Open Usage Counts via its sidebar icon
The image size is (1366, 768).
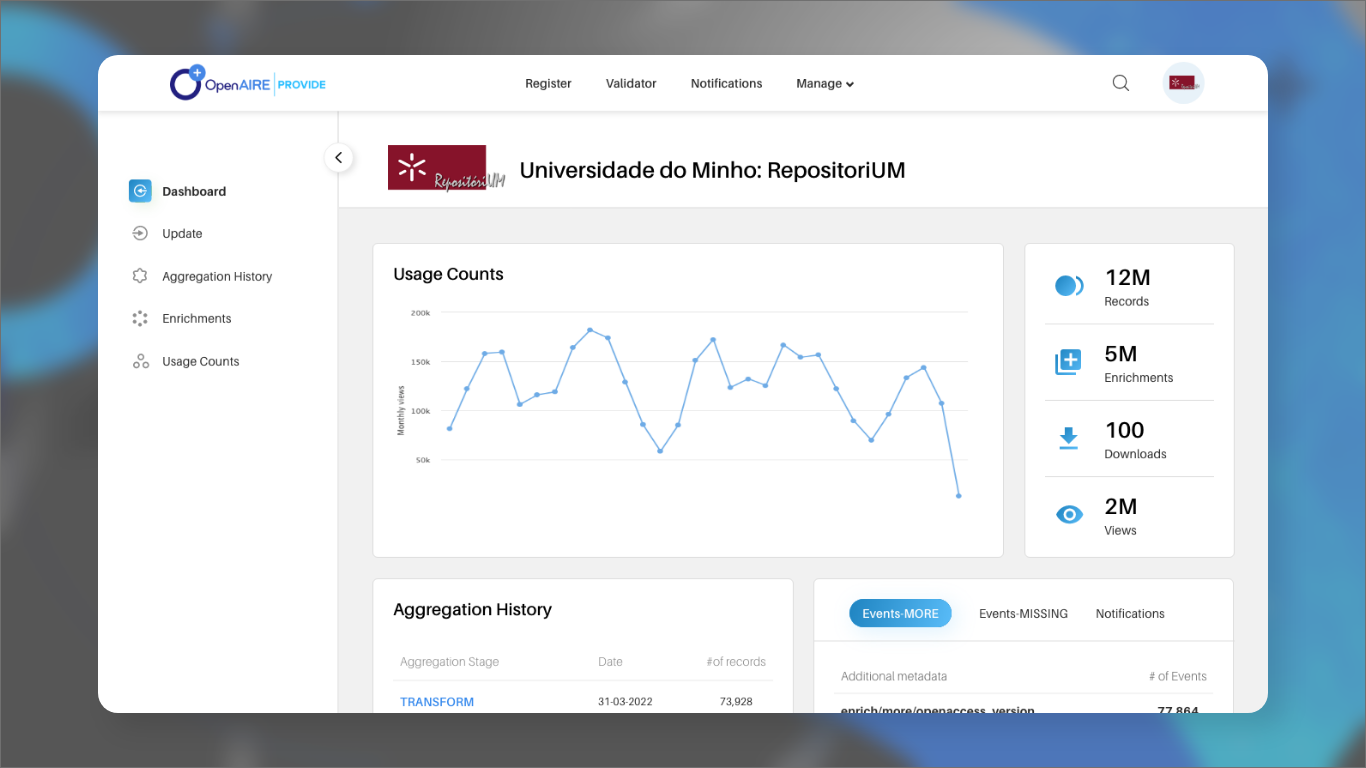click(x=140, y=361)
